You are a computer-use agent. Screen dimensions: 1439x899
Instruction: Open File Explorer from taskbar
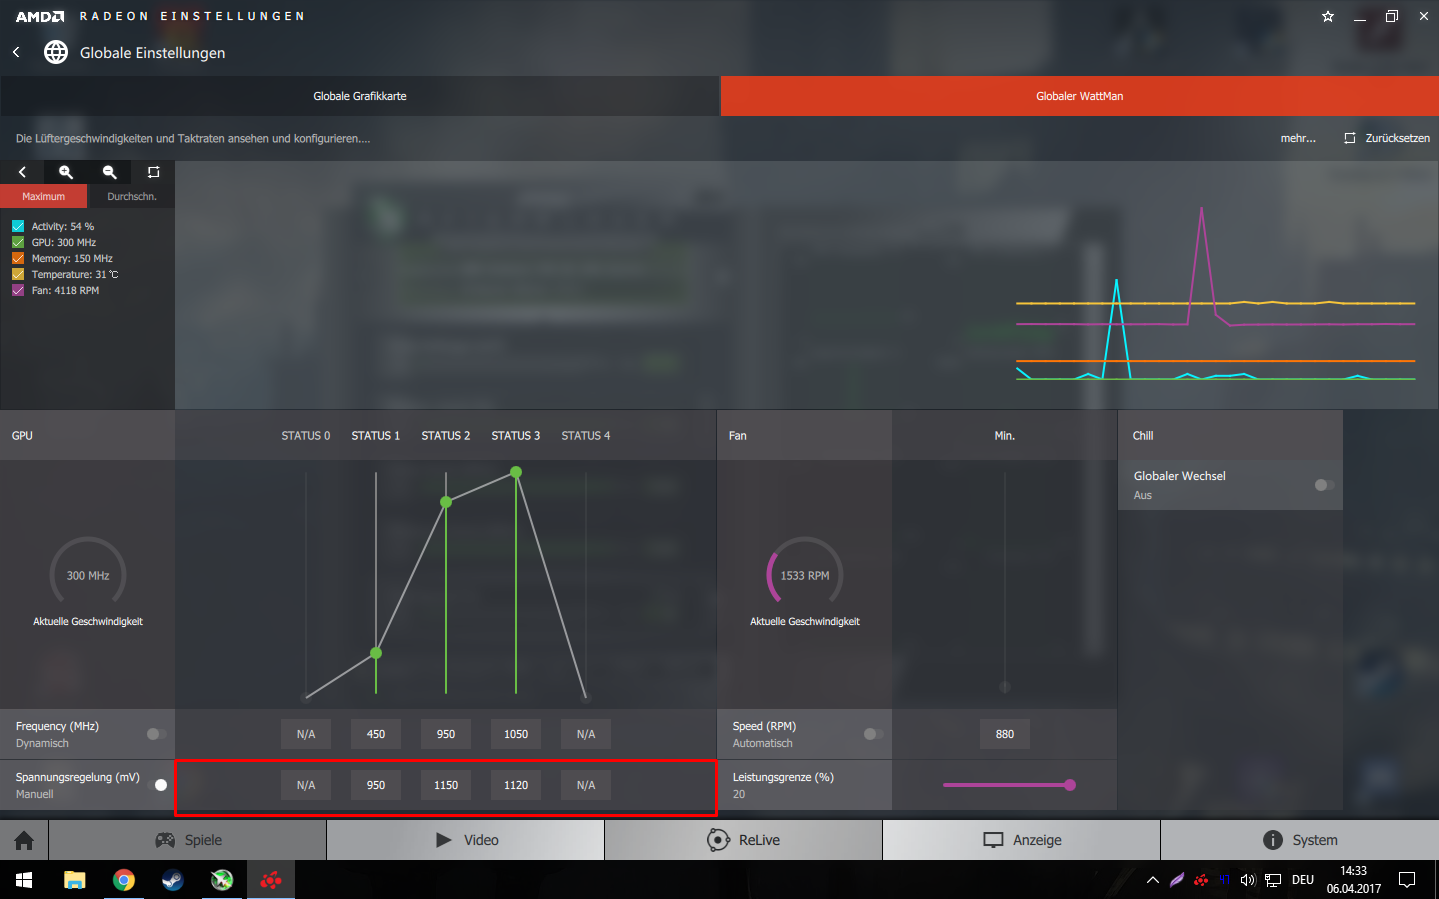tap(75, 880)
